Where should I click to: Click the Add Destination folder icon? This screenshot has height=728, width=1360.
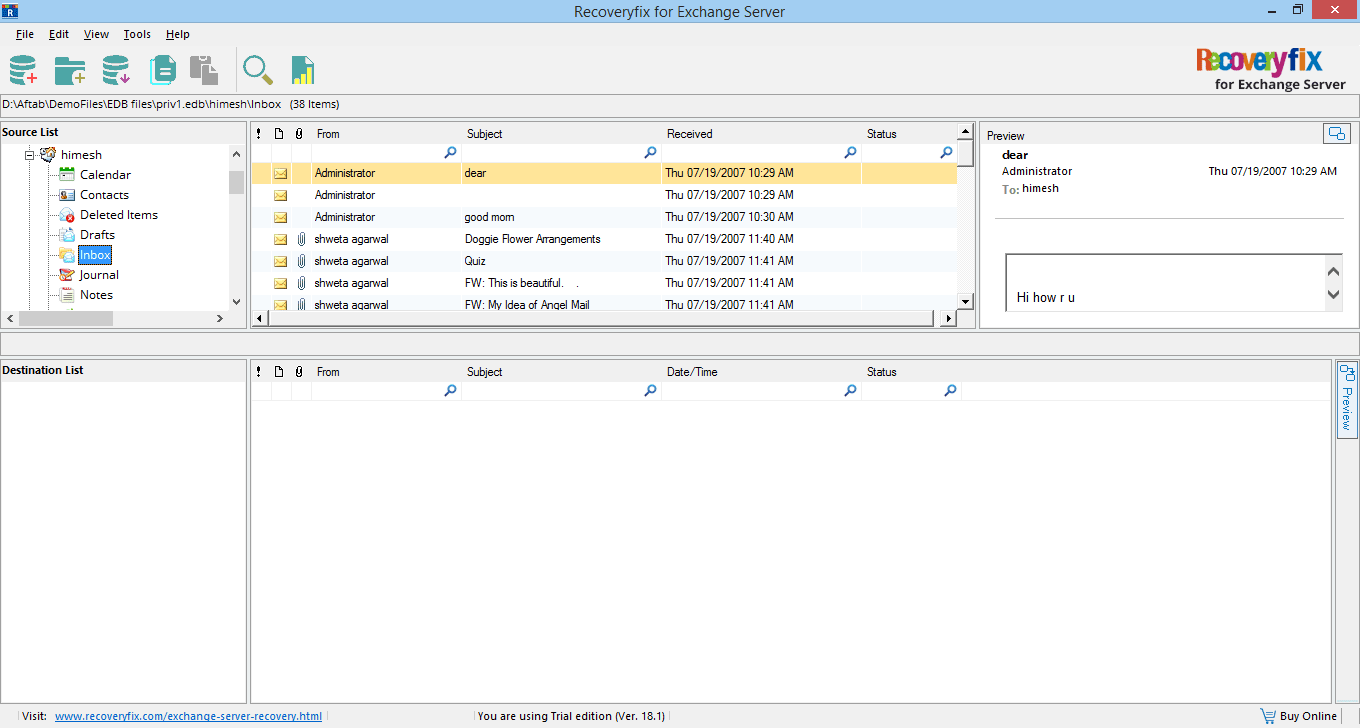tap(69, 70)
